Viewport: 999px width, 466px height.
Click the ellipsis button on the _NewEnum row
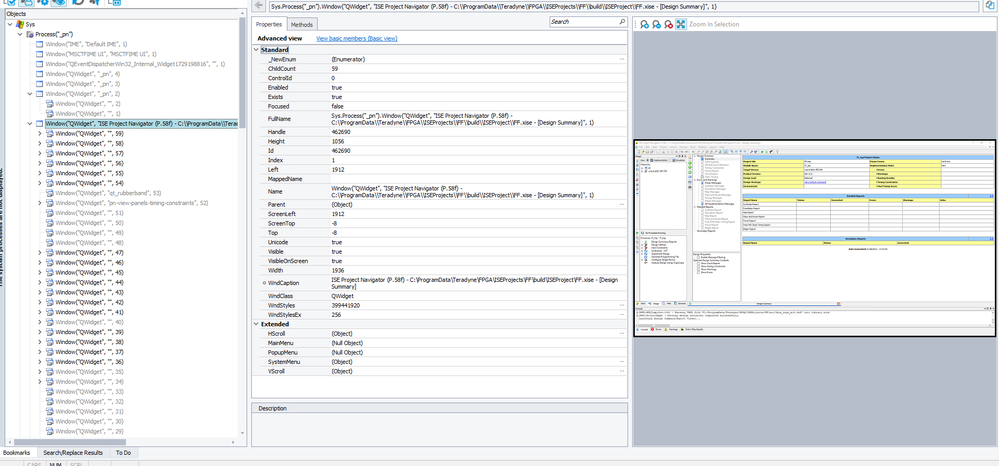[621, 60]
